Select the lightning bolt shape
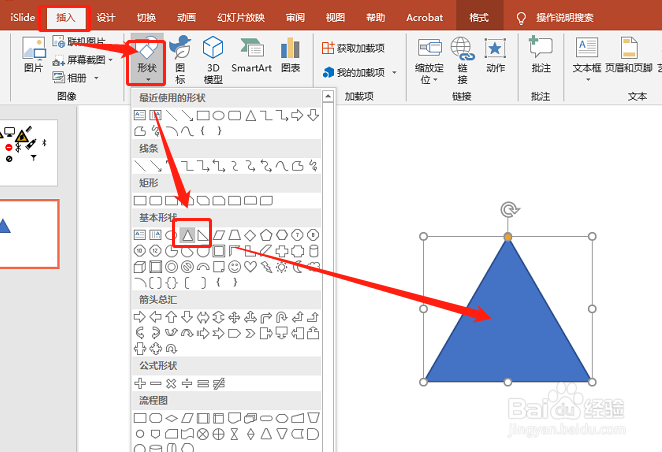Viewport: 662px width, 452px height. tap(266, 267)
